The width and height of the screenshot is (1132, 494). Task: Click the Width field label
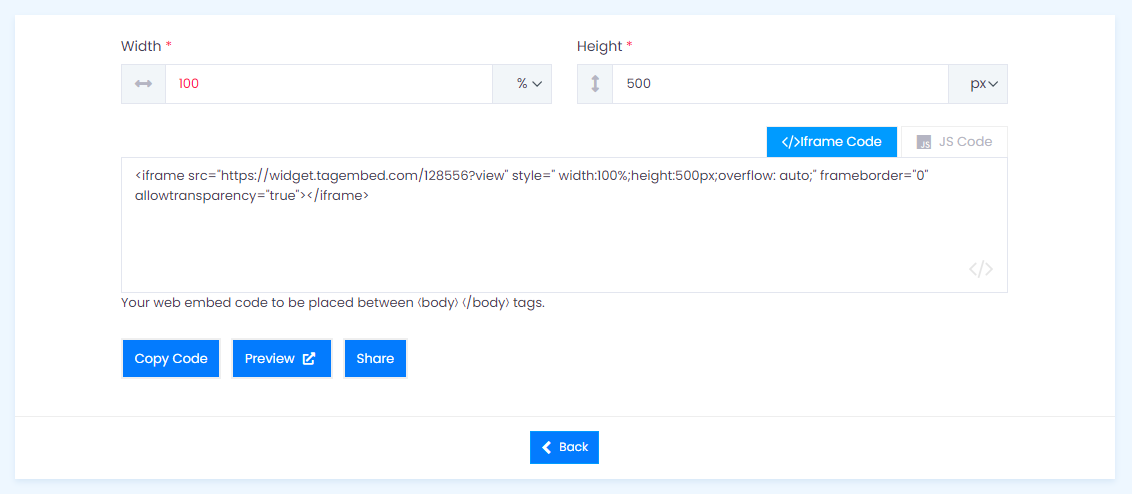(147, 46)
